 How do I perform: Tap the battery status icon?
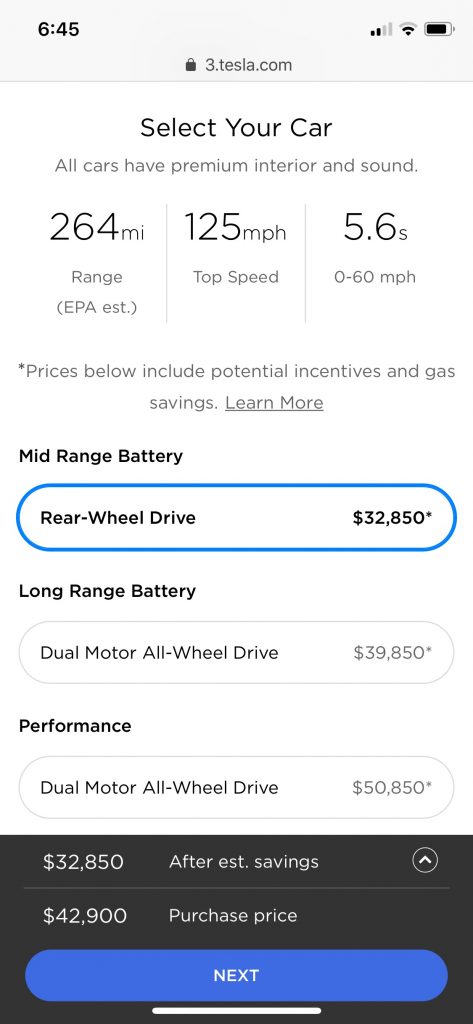[x=439, y=29]
